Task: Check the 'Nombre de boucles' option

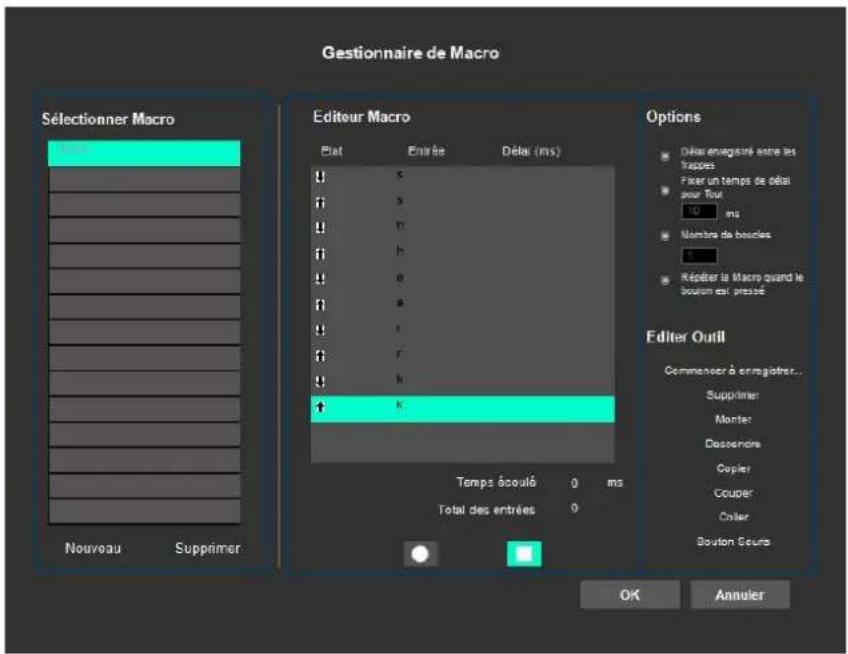Action: (665, 236)
